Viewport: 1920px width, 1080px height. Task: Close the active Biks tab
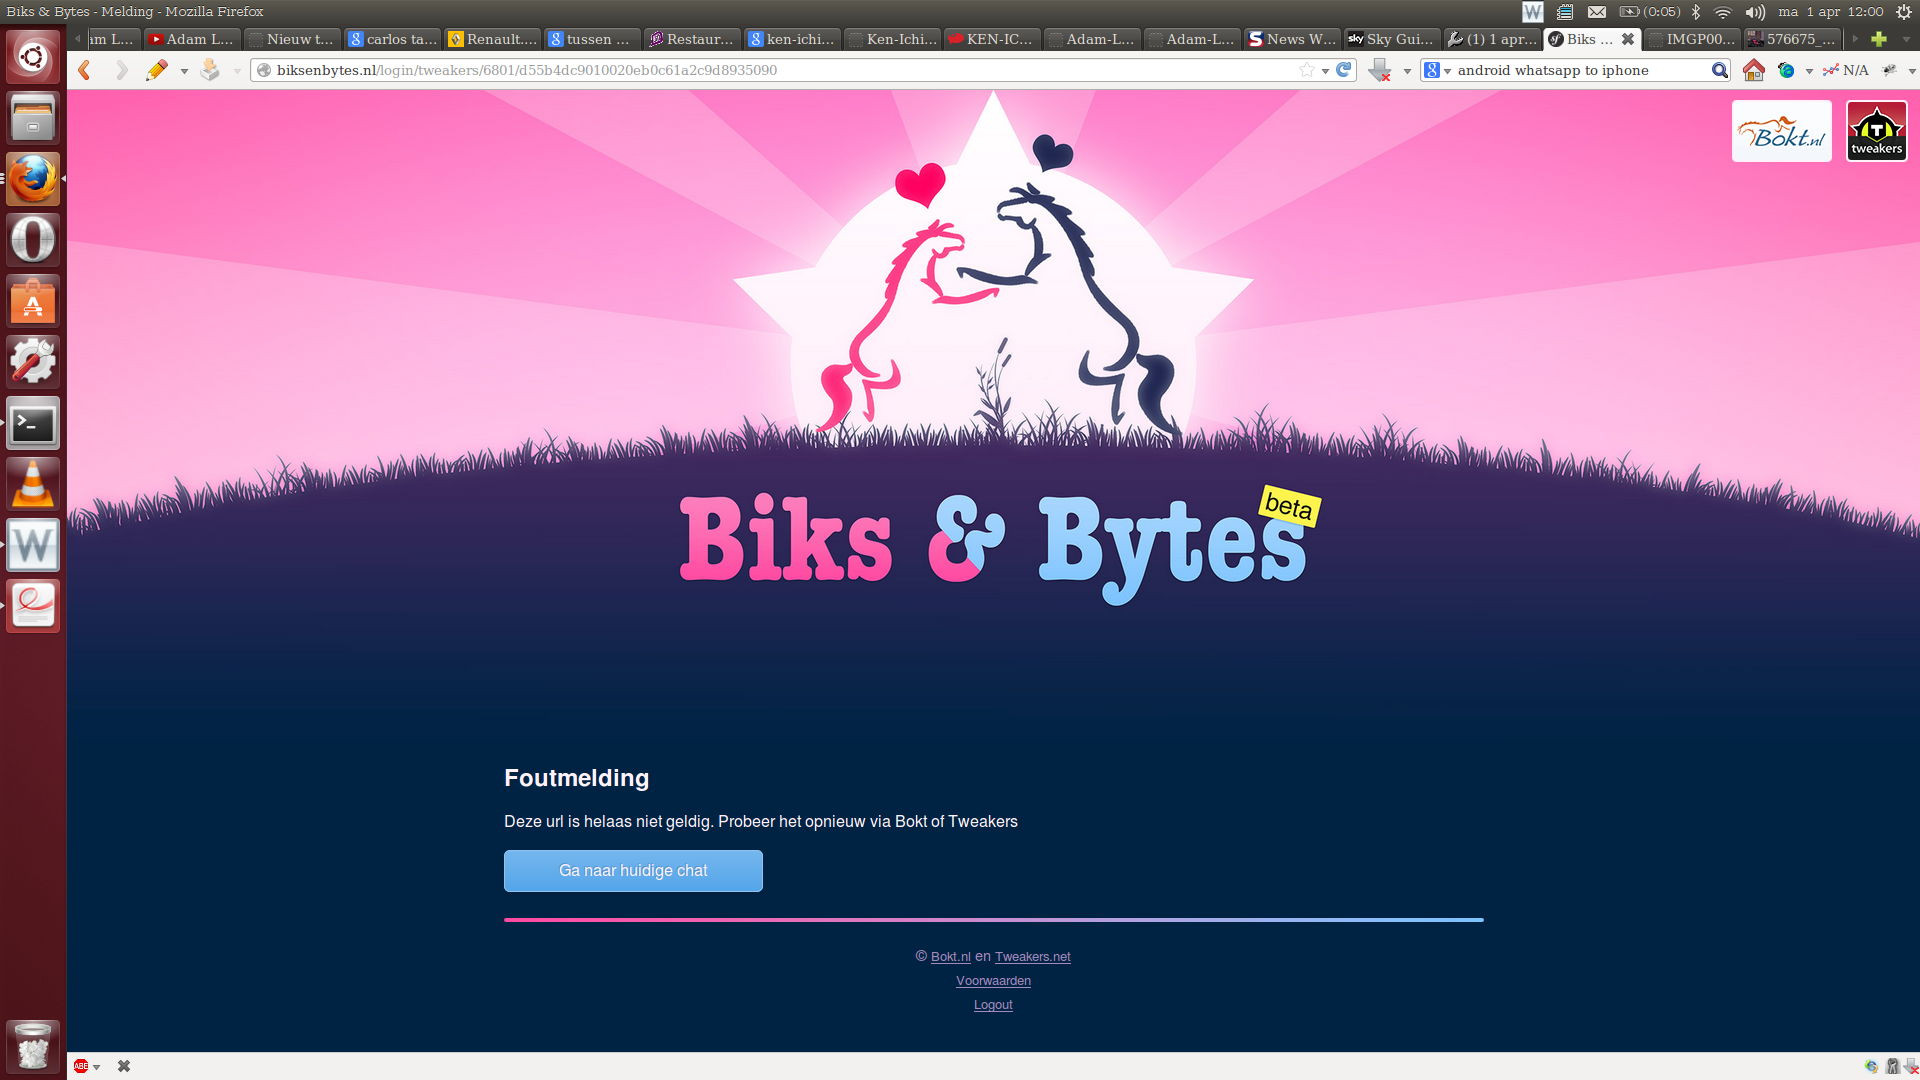[x=1628, y=39]
